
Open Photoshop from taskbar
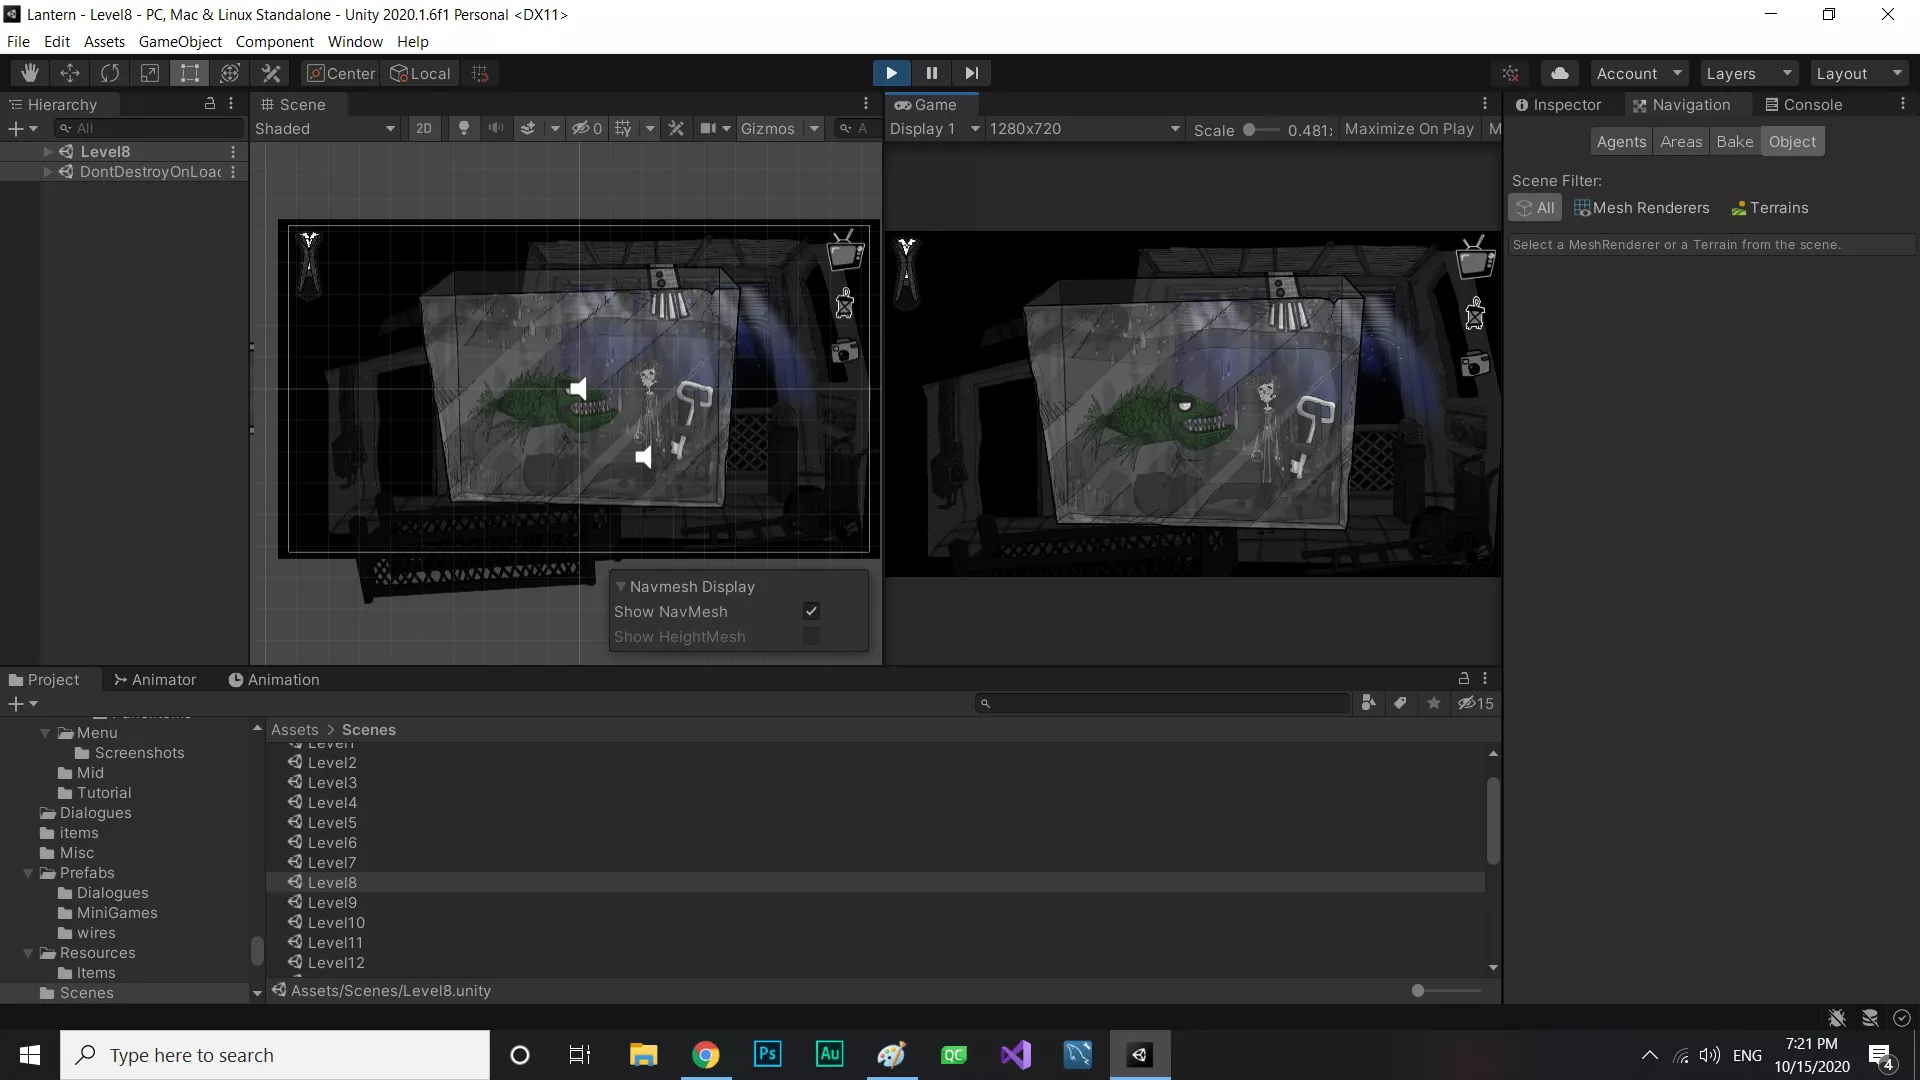[768, 1055]
